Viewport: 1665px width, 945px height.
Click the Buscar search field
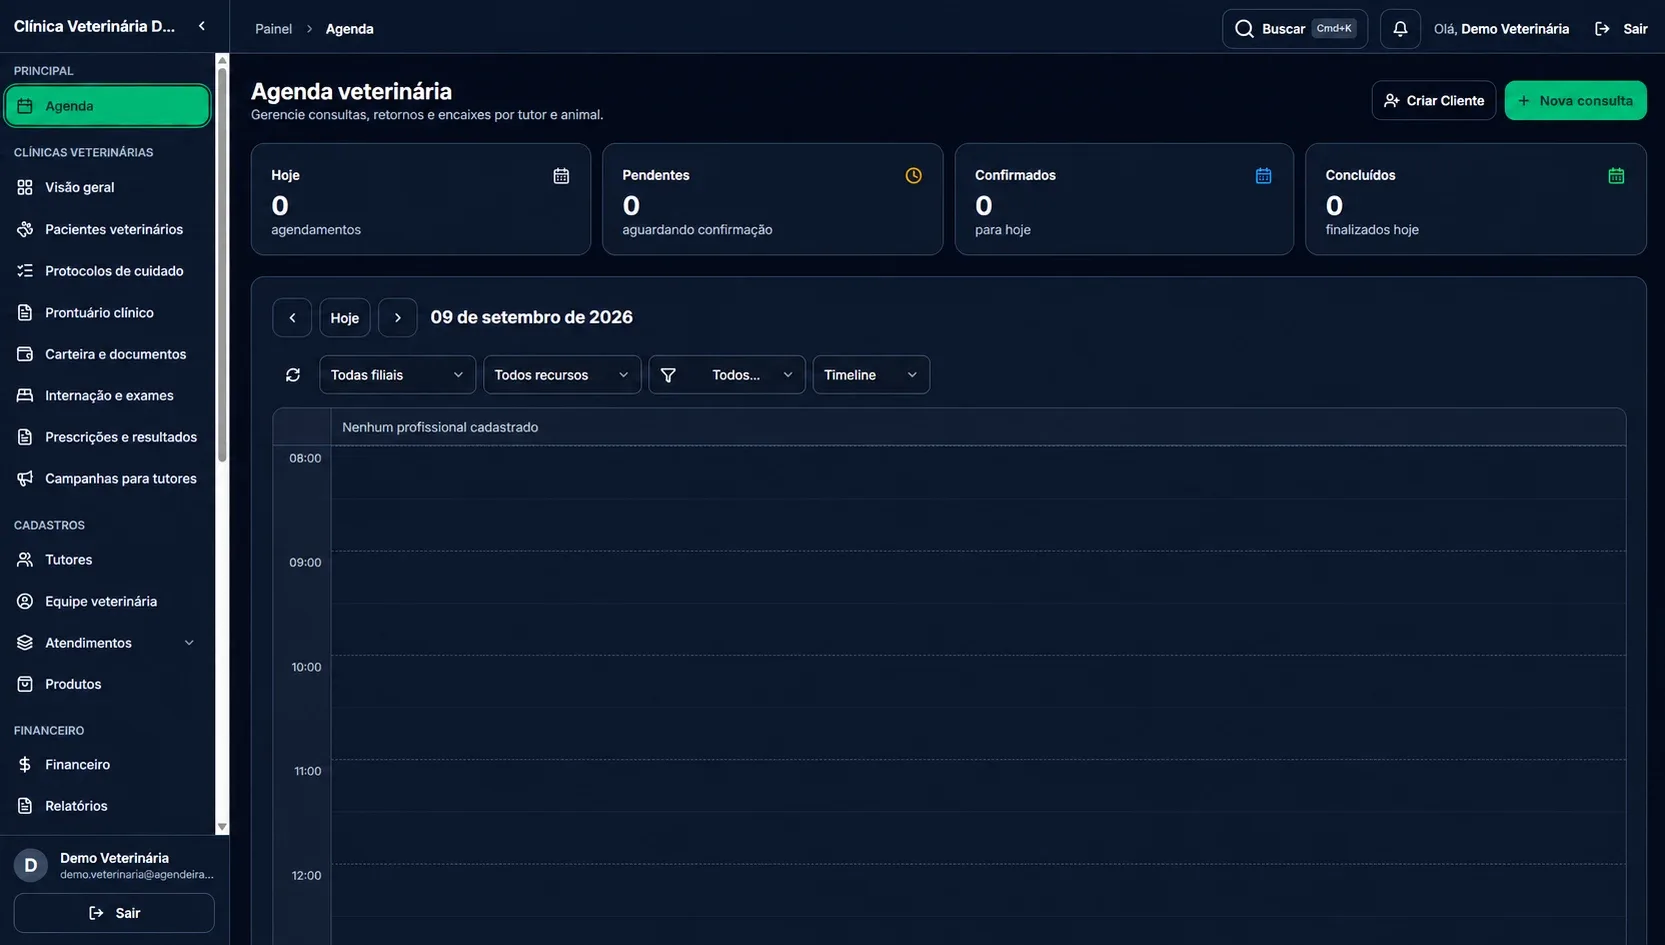[1295, 29]
